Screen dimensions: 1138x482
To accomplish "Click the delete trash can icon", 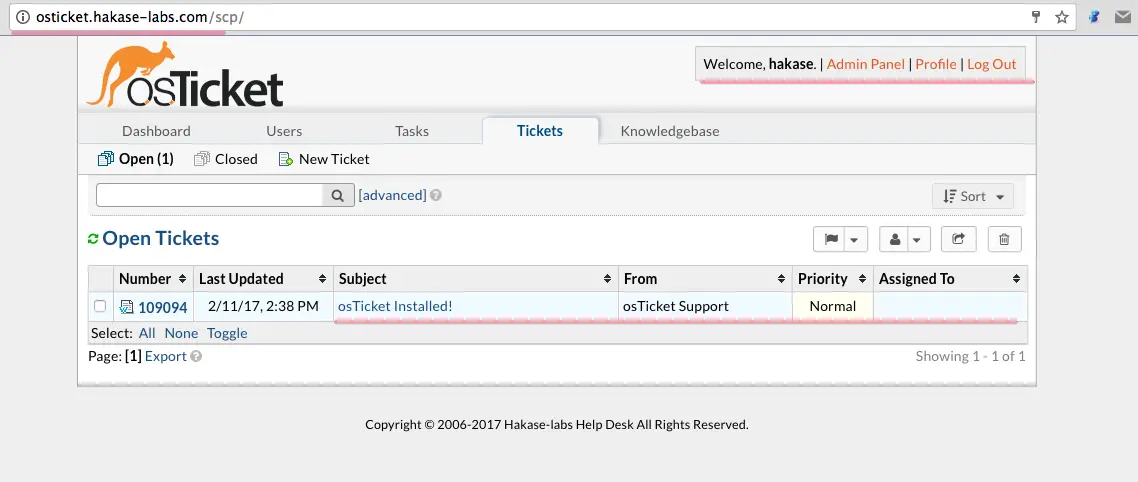I will (1004, 239).
